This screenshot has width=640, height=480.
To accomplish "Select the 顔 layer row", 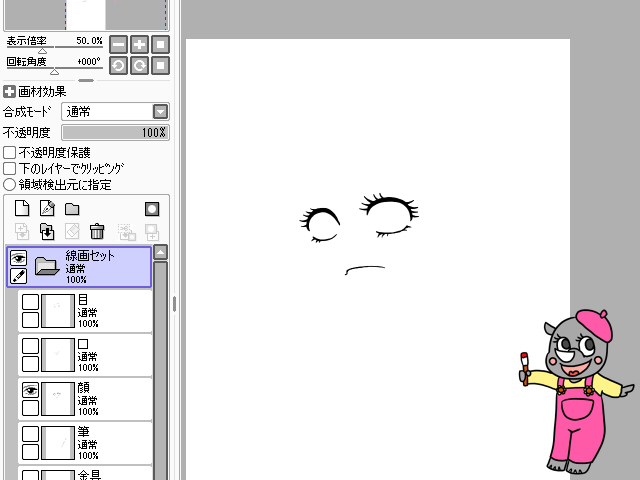I will [x=85, y=400].
